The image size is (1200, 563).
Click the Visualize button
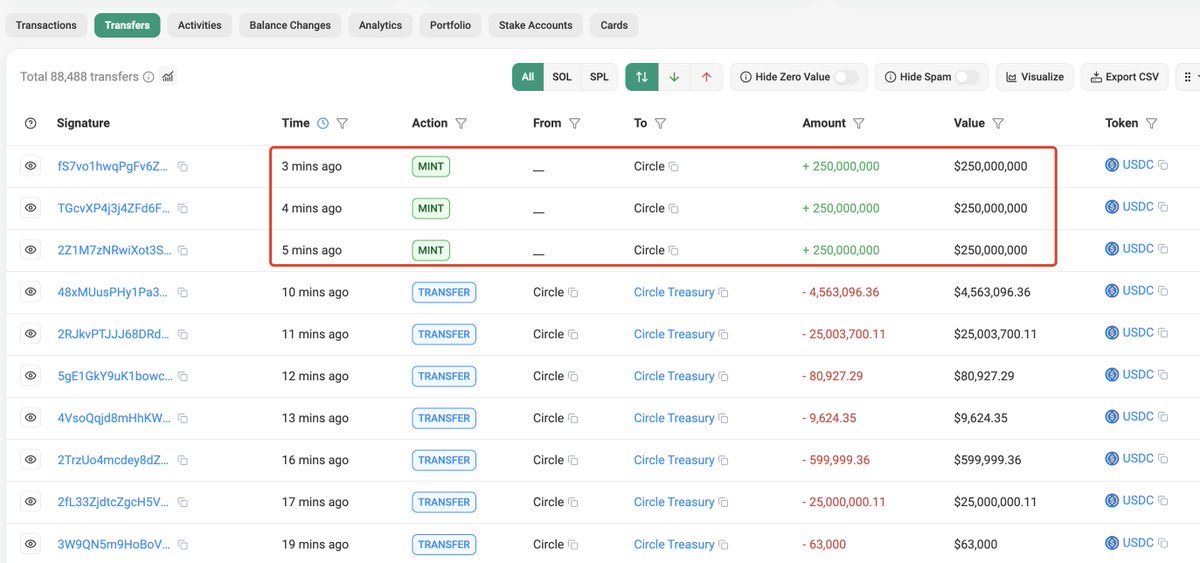pos(1034,77)
